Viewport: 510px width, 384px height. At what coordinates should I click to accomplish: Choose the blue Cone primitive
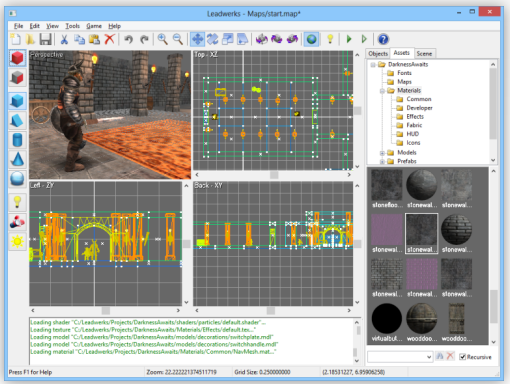[17, 159]
